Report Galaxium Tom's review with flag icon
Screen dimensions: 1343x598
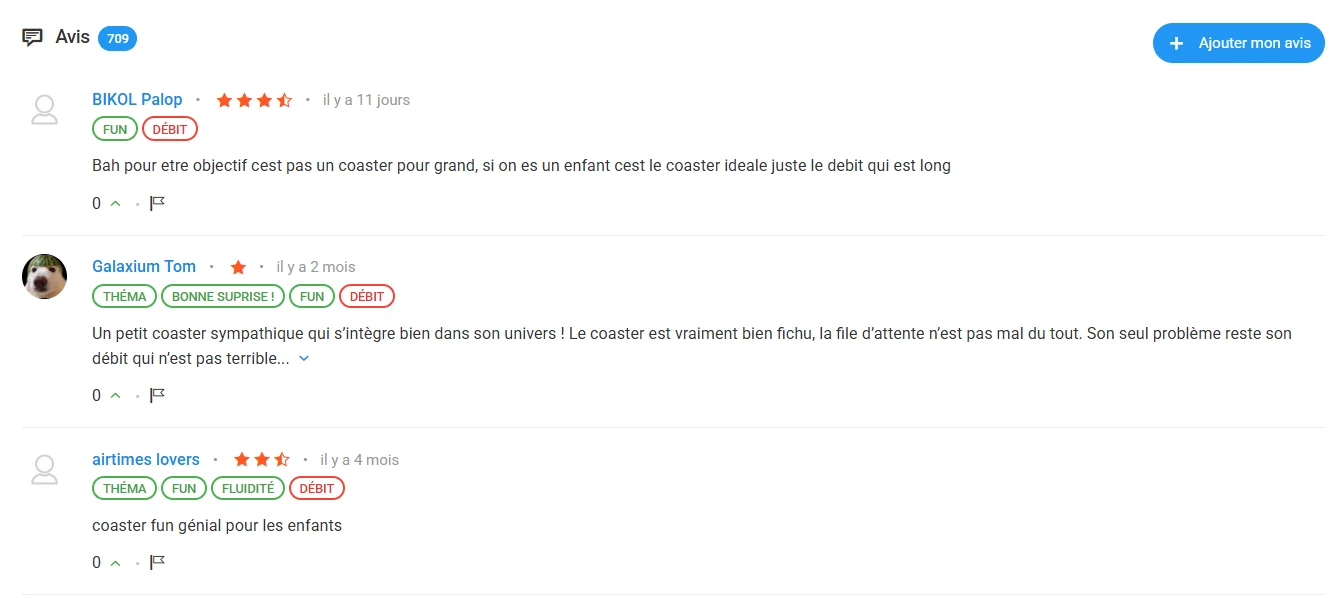click(157, 396)
